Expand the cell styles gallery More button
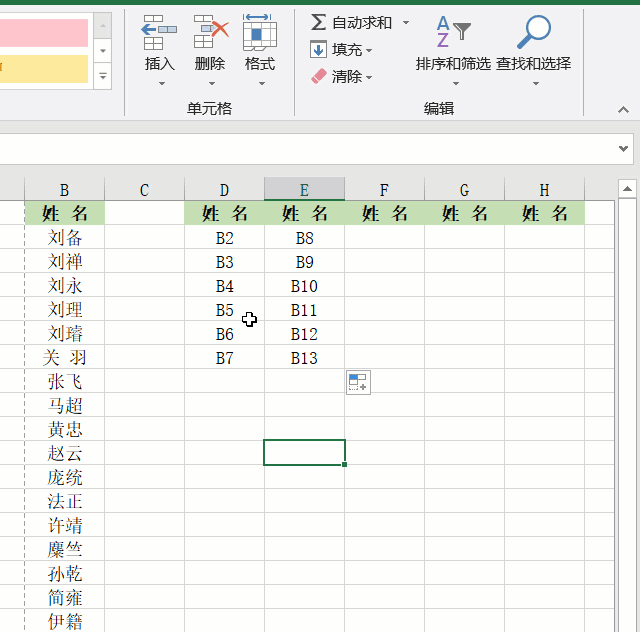This screenshot has width=640, height=632. pyautogui.click(x=103, y=76)
